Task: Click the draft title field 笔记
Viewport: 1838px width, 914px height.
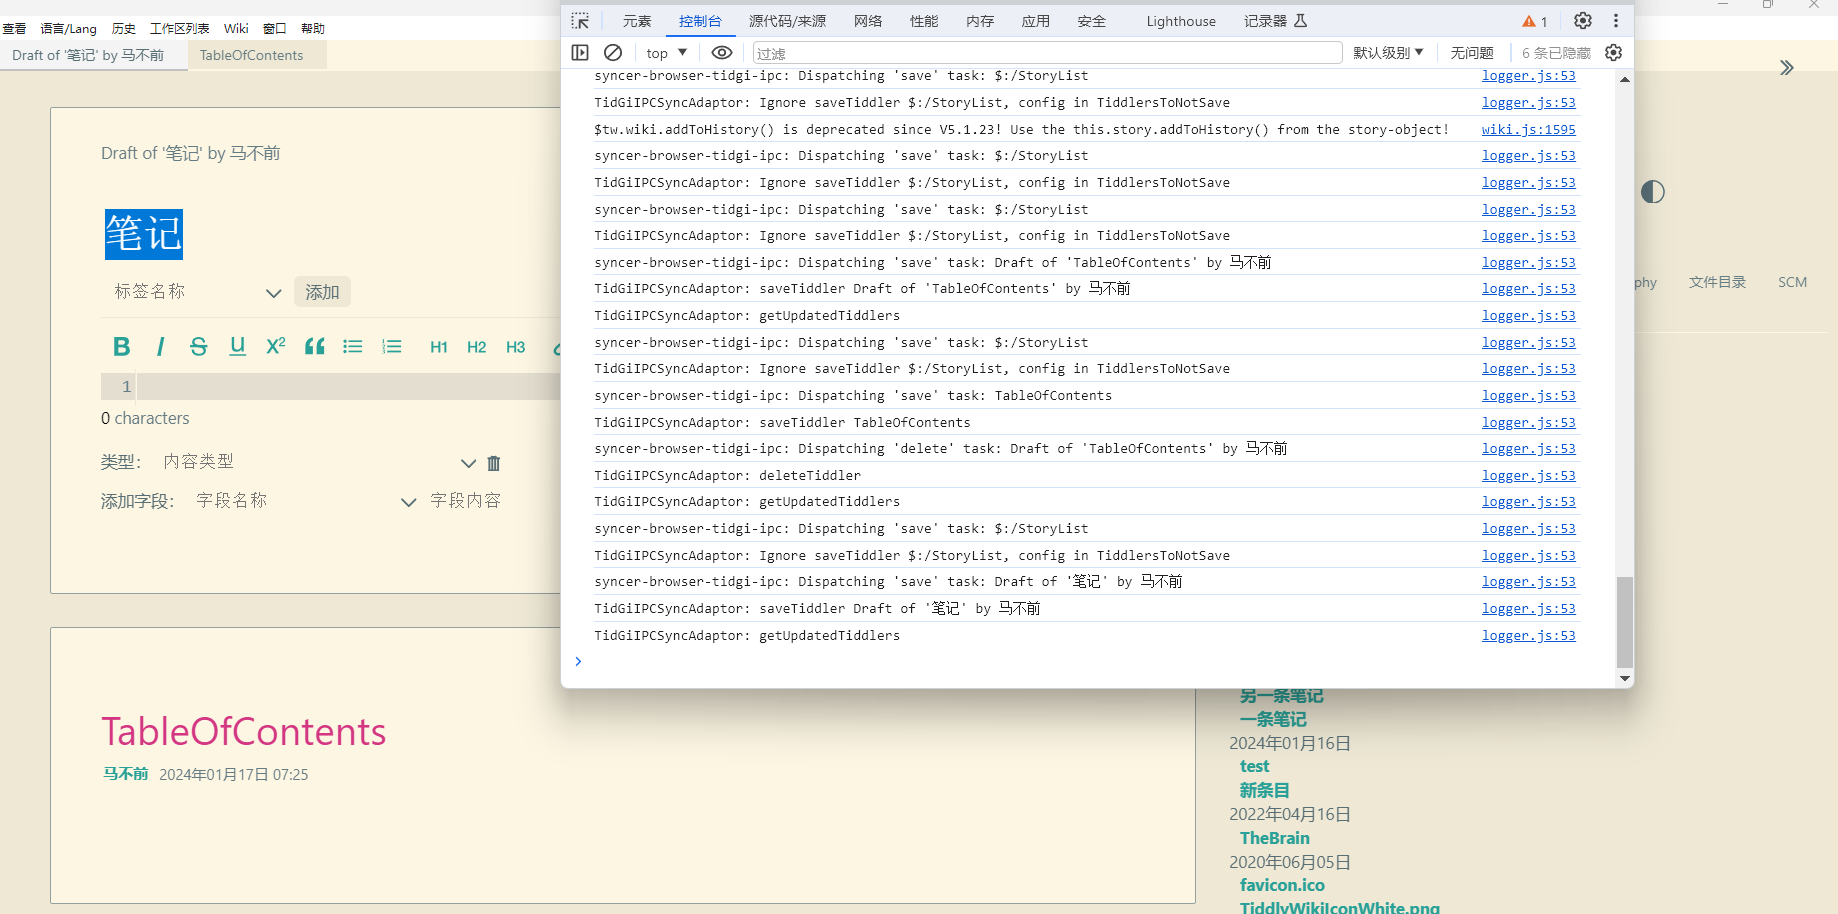Action: pyautogui.click(x=144, y=234)
